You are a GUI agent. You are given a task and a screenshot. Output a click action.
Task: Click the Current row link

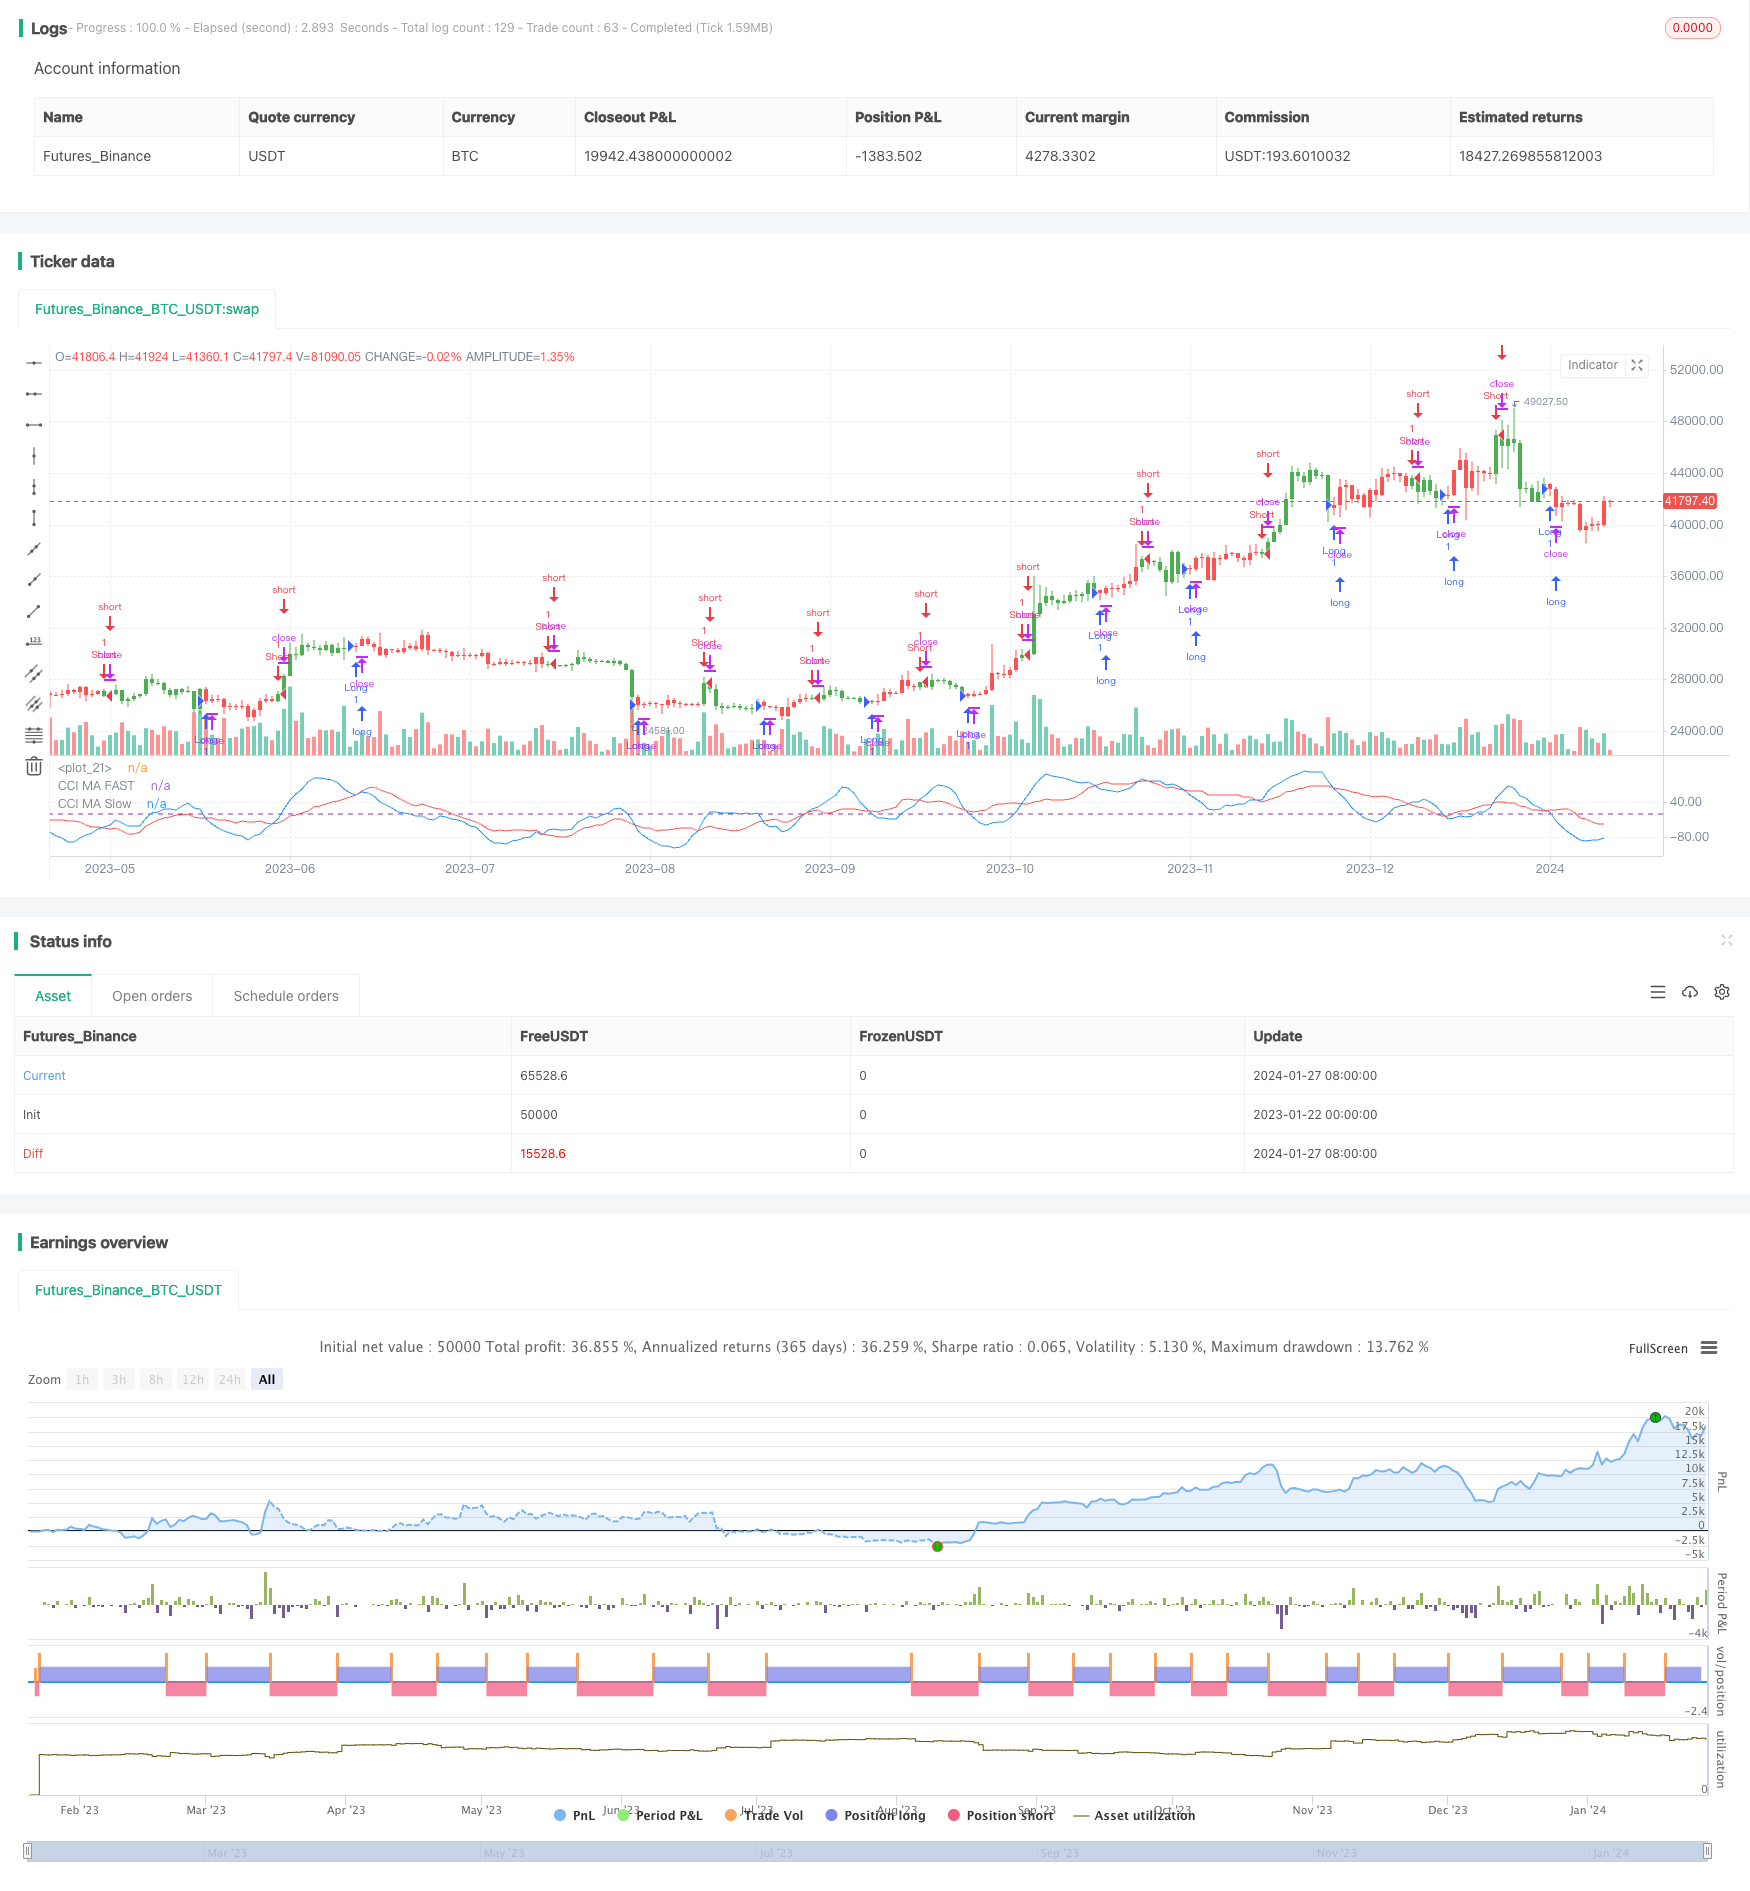coord(44,1076)
